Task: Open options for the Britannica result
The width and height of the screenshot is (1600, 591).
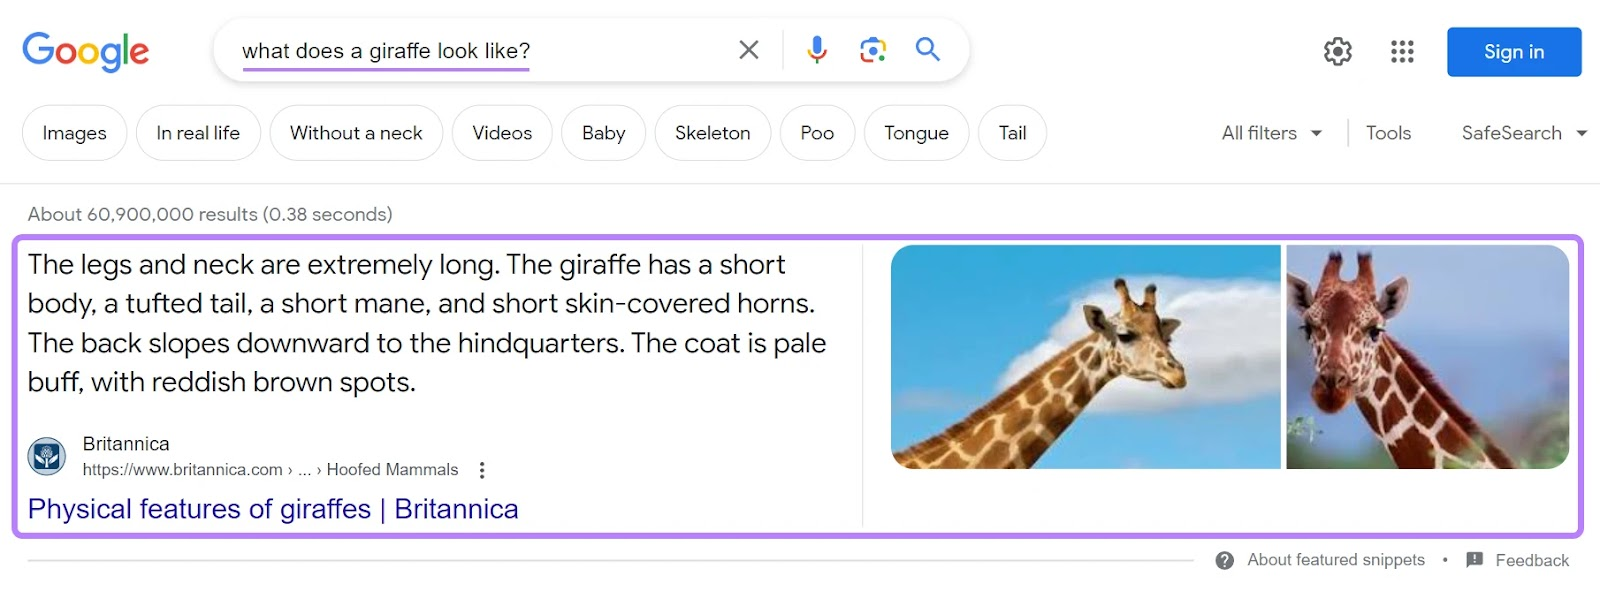Action: (x=482, y=469)
